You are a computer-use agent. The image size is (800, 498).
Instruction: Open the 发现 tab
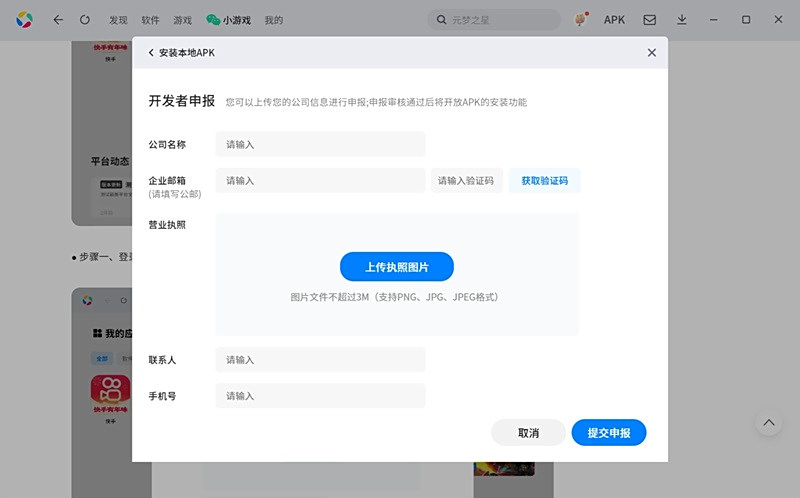point(118,20)
